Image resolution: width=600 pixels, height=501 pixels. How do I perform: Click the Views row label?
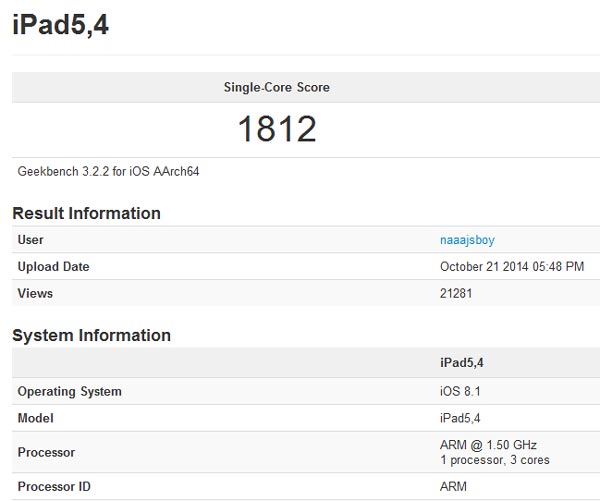(x=36, y=294)
